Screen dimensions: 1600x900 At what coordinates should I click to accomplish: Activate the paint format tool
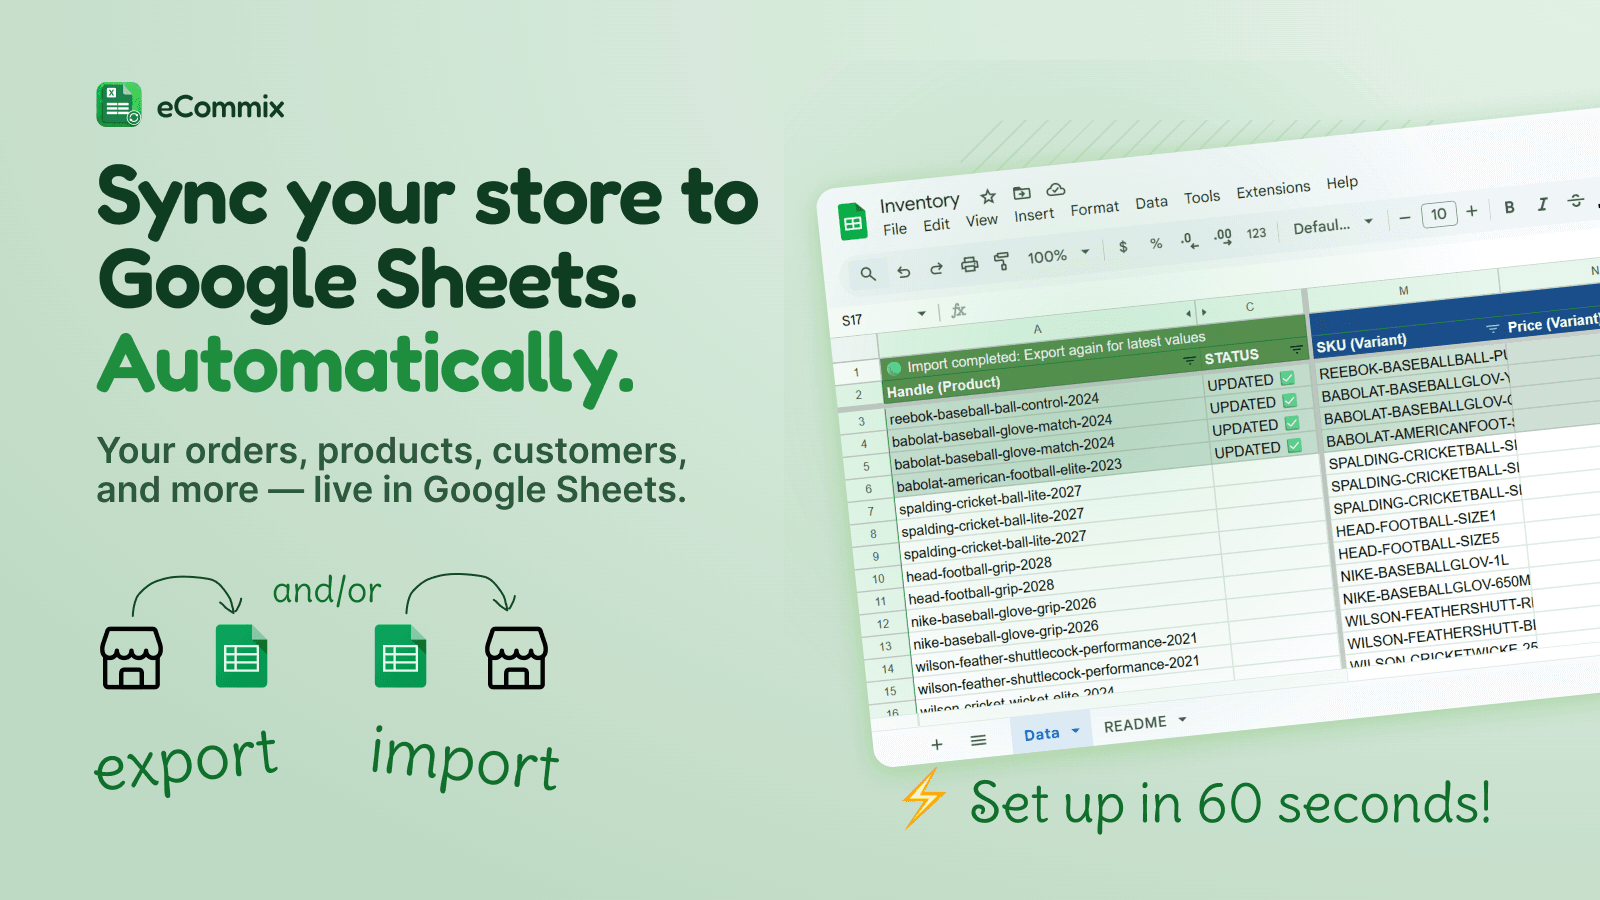coord(1001,261)
